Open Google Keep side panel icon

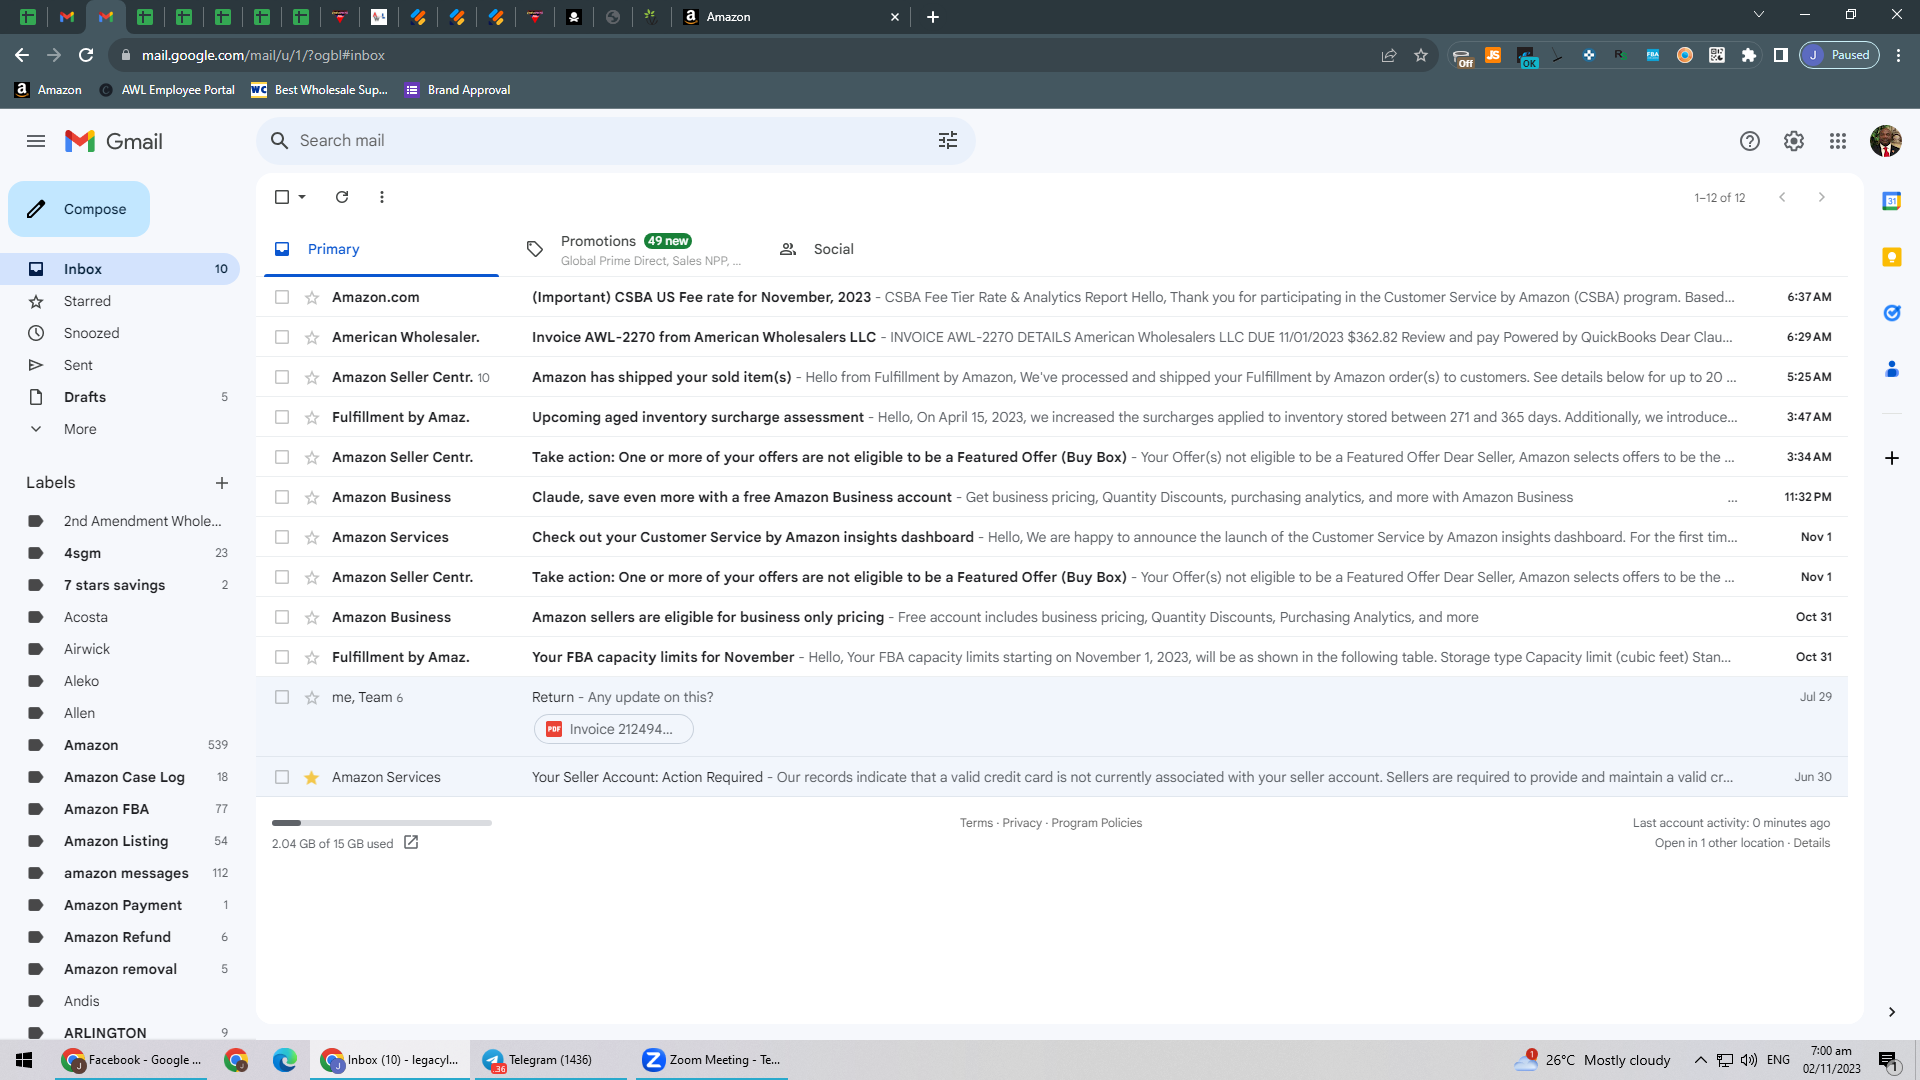[1892, 257]
